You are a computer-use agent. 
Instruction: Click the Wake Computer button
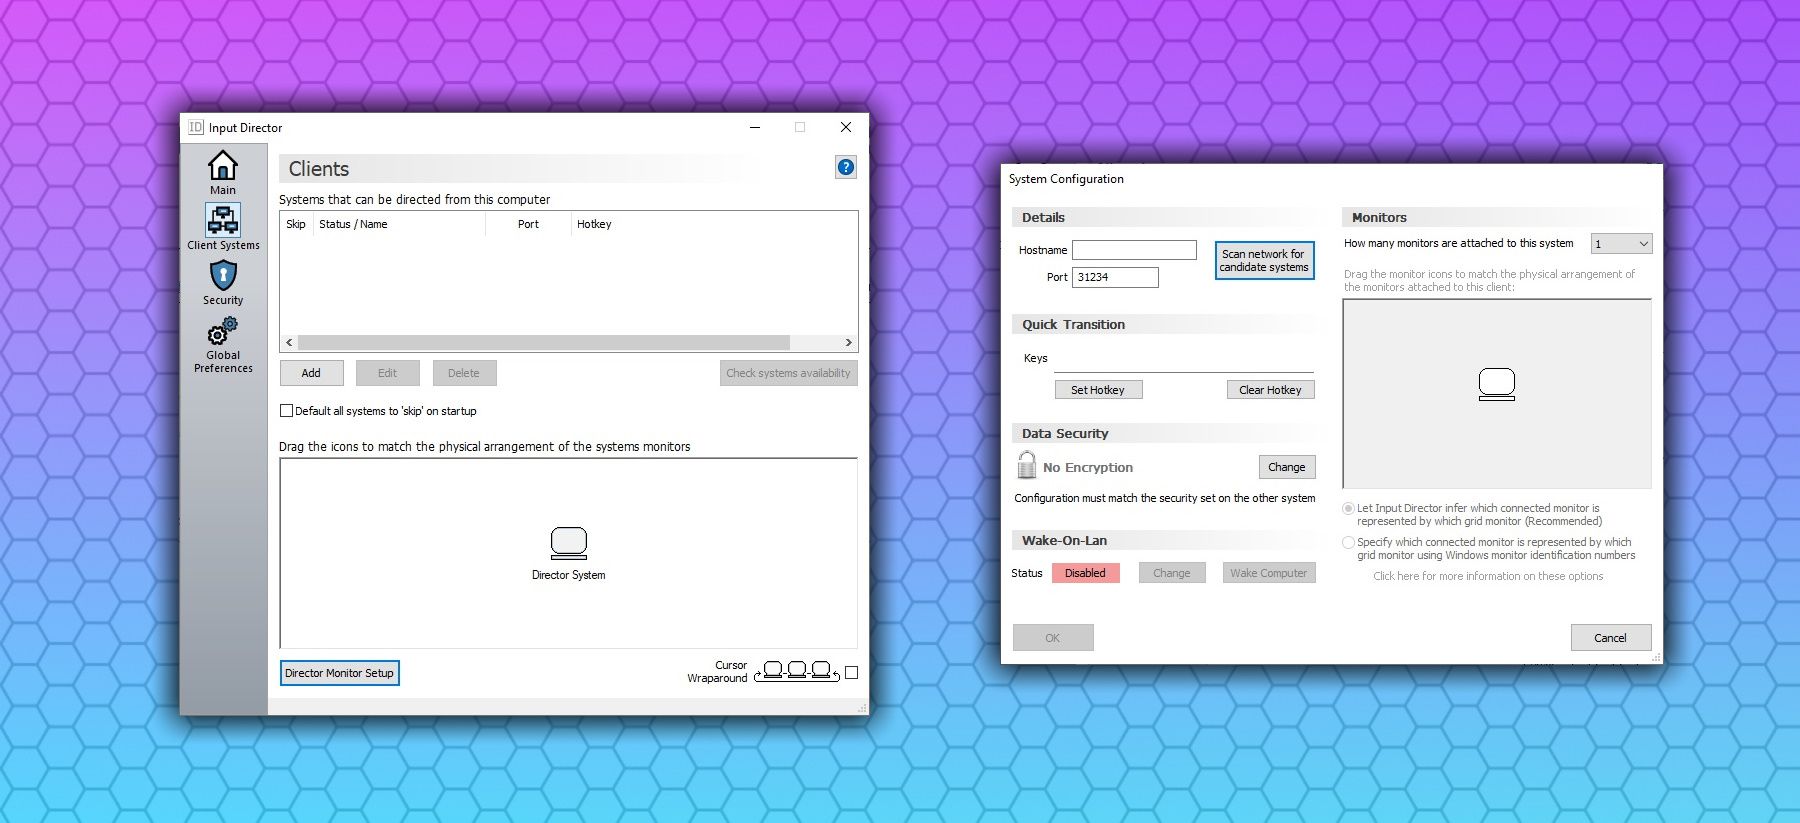pyautogui.click(x=1268, y=573)
